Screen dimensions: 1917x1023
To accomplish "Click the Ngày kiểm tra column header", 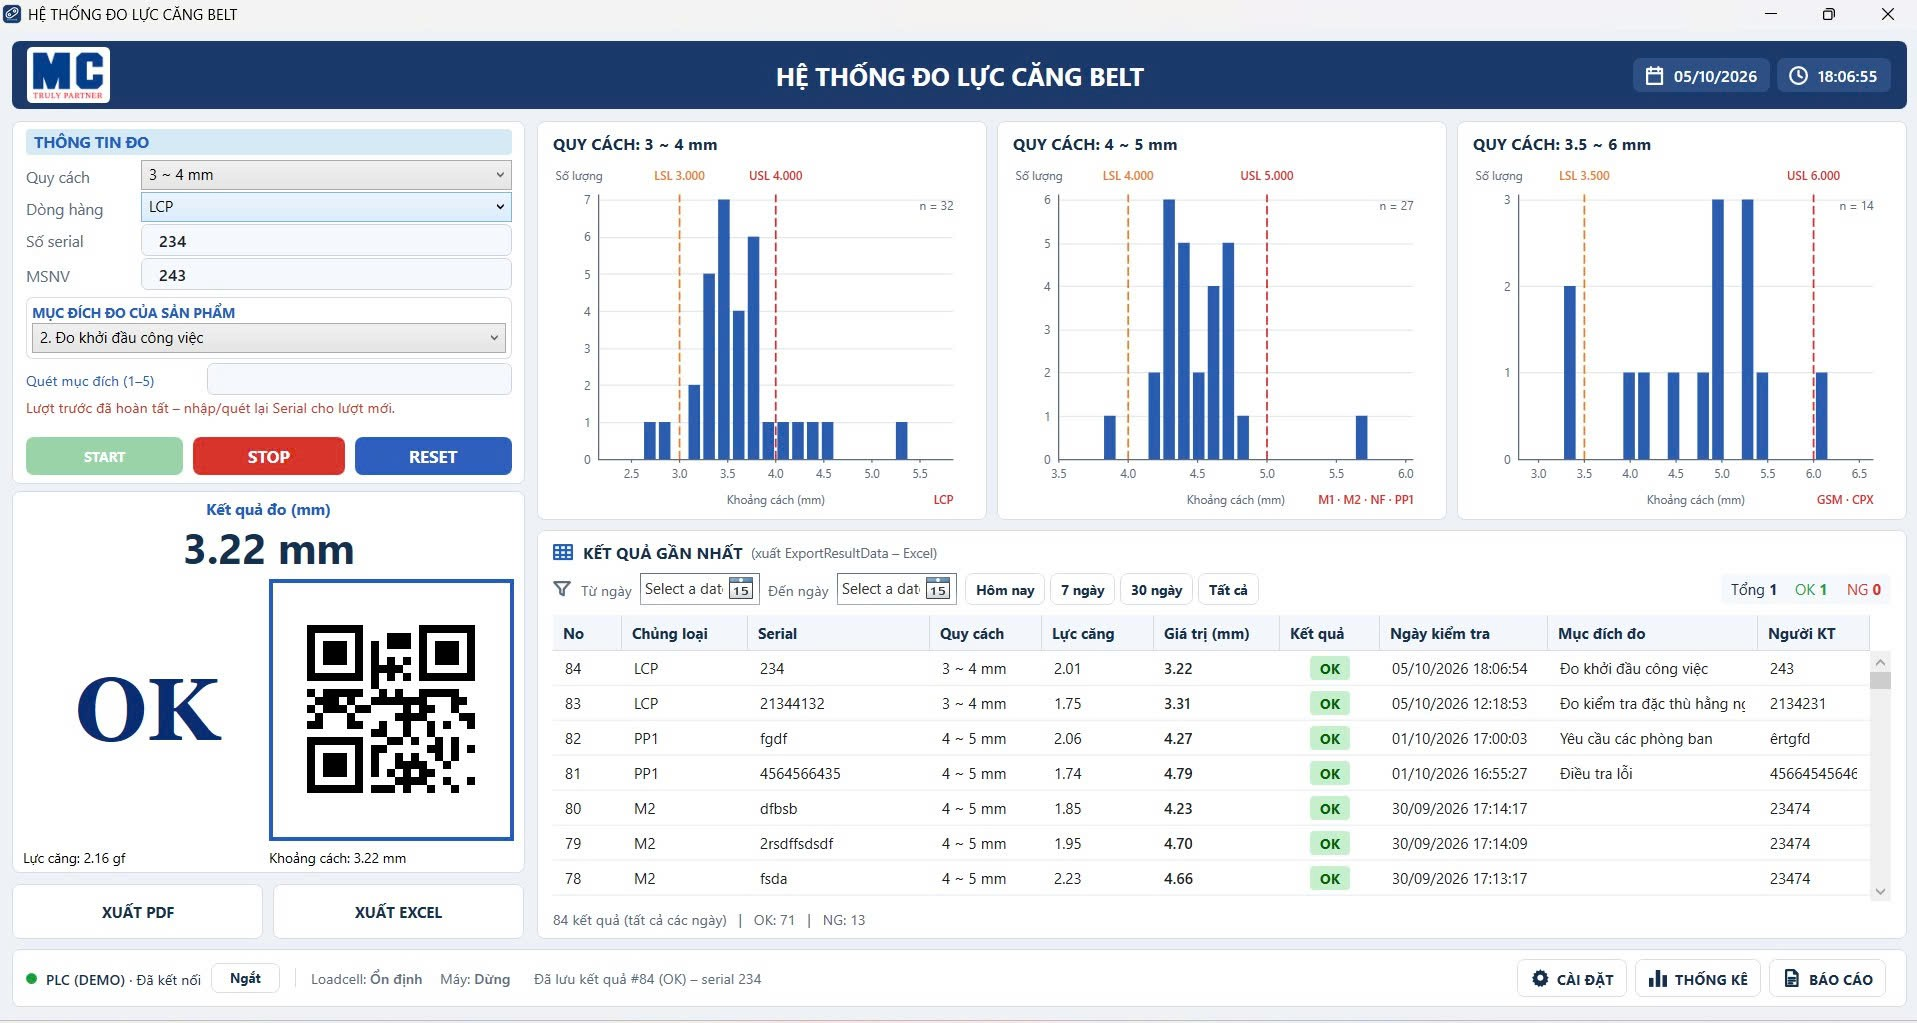I will (x=1461, y=633).
